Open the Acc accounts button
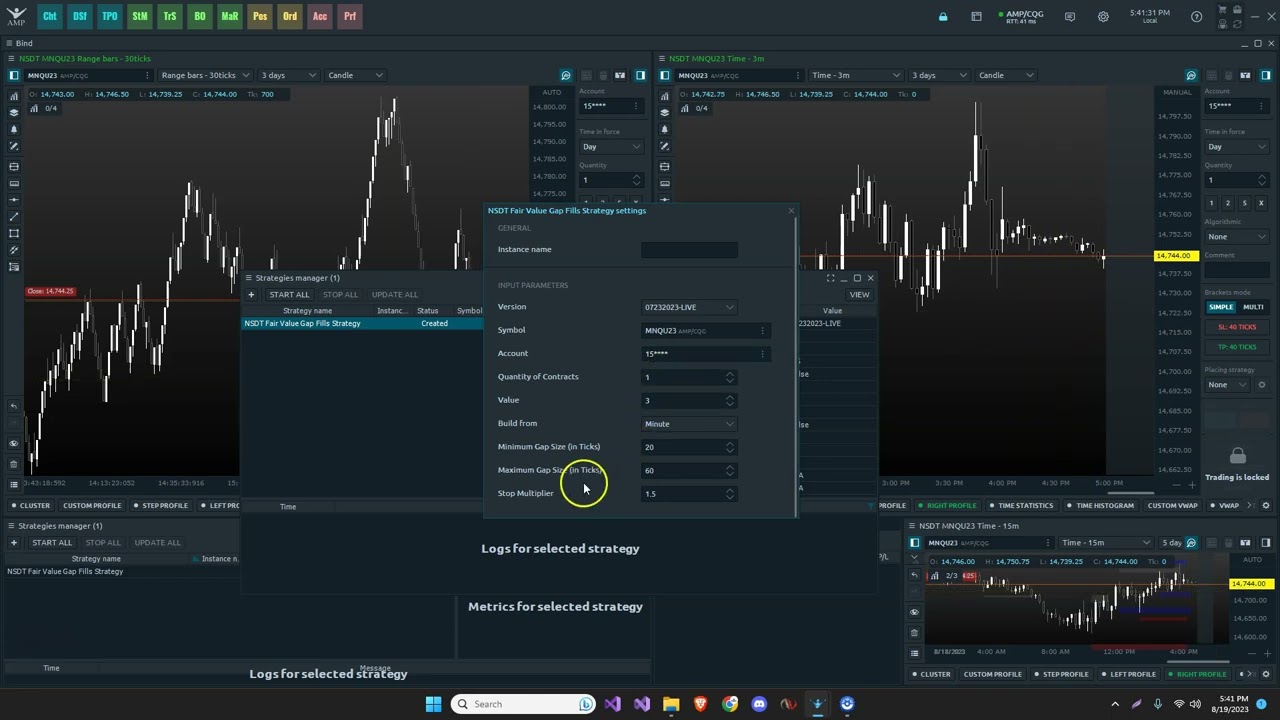The height and width of the screenshot is (720, 1280). tap(320, 16)
